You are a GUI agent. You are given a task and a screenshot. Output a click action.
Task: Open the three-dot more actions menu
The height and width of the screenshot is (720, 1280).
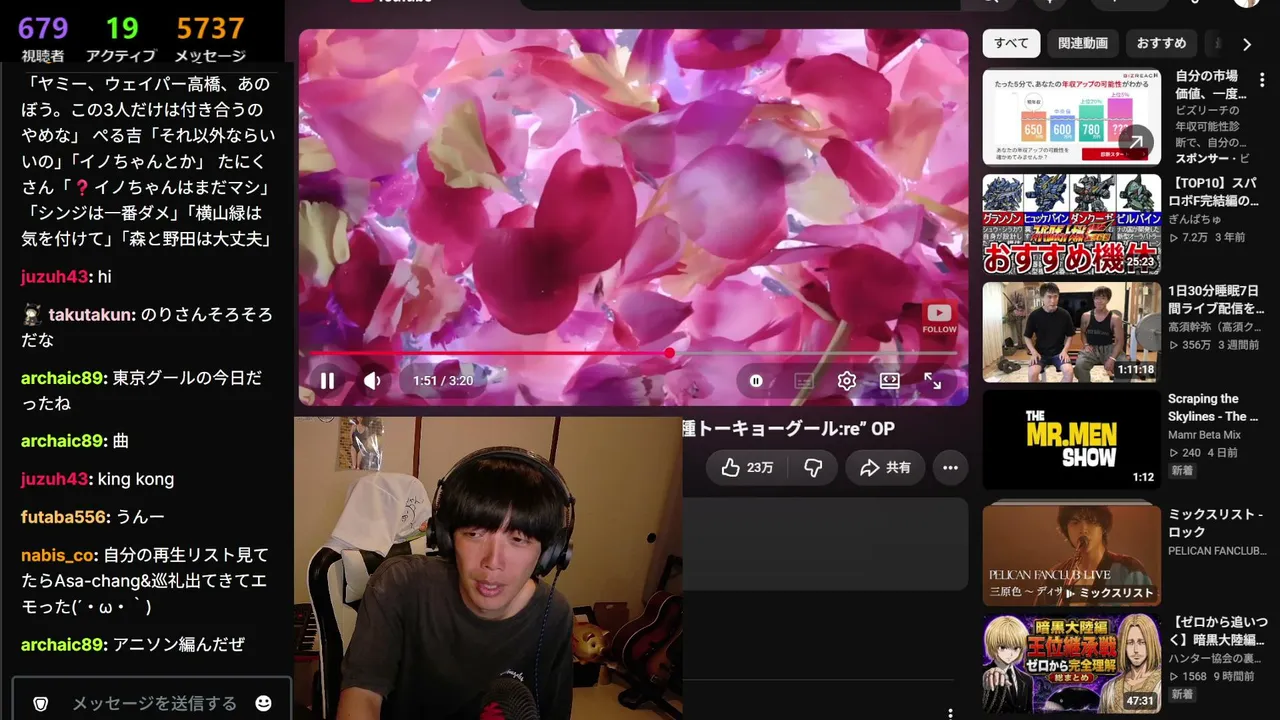[950, 467]
